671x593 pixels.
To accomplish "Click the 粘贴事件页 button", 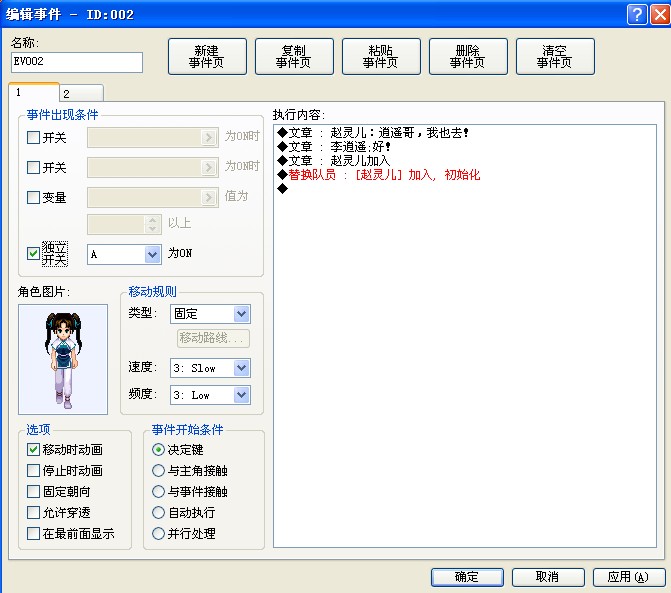I will [x=381, y=56].
